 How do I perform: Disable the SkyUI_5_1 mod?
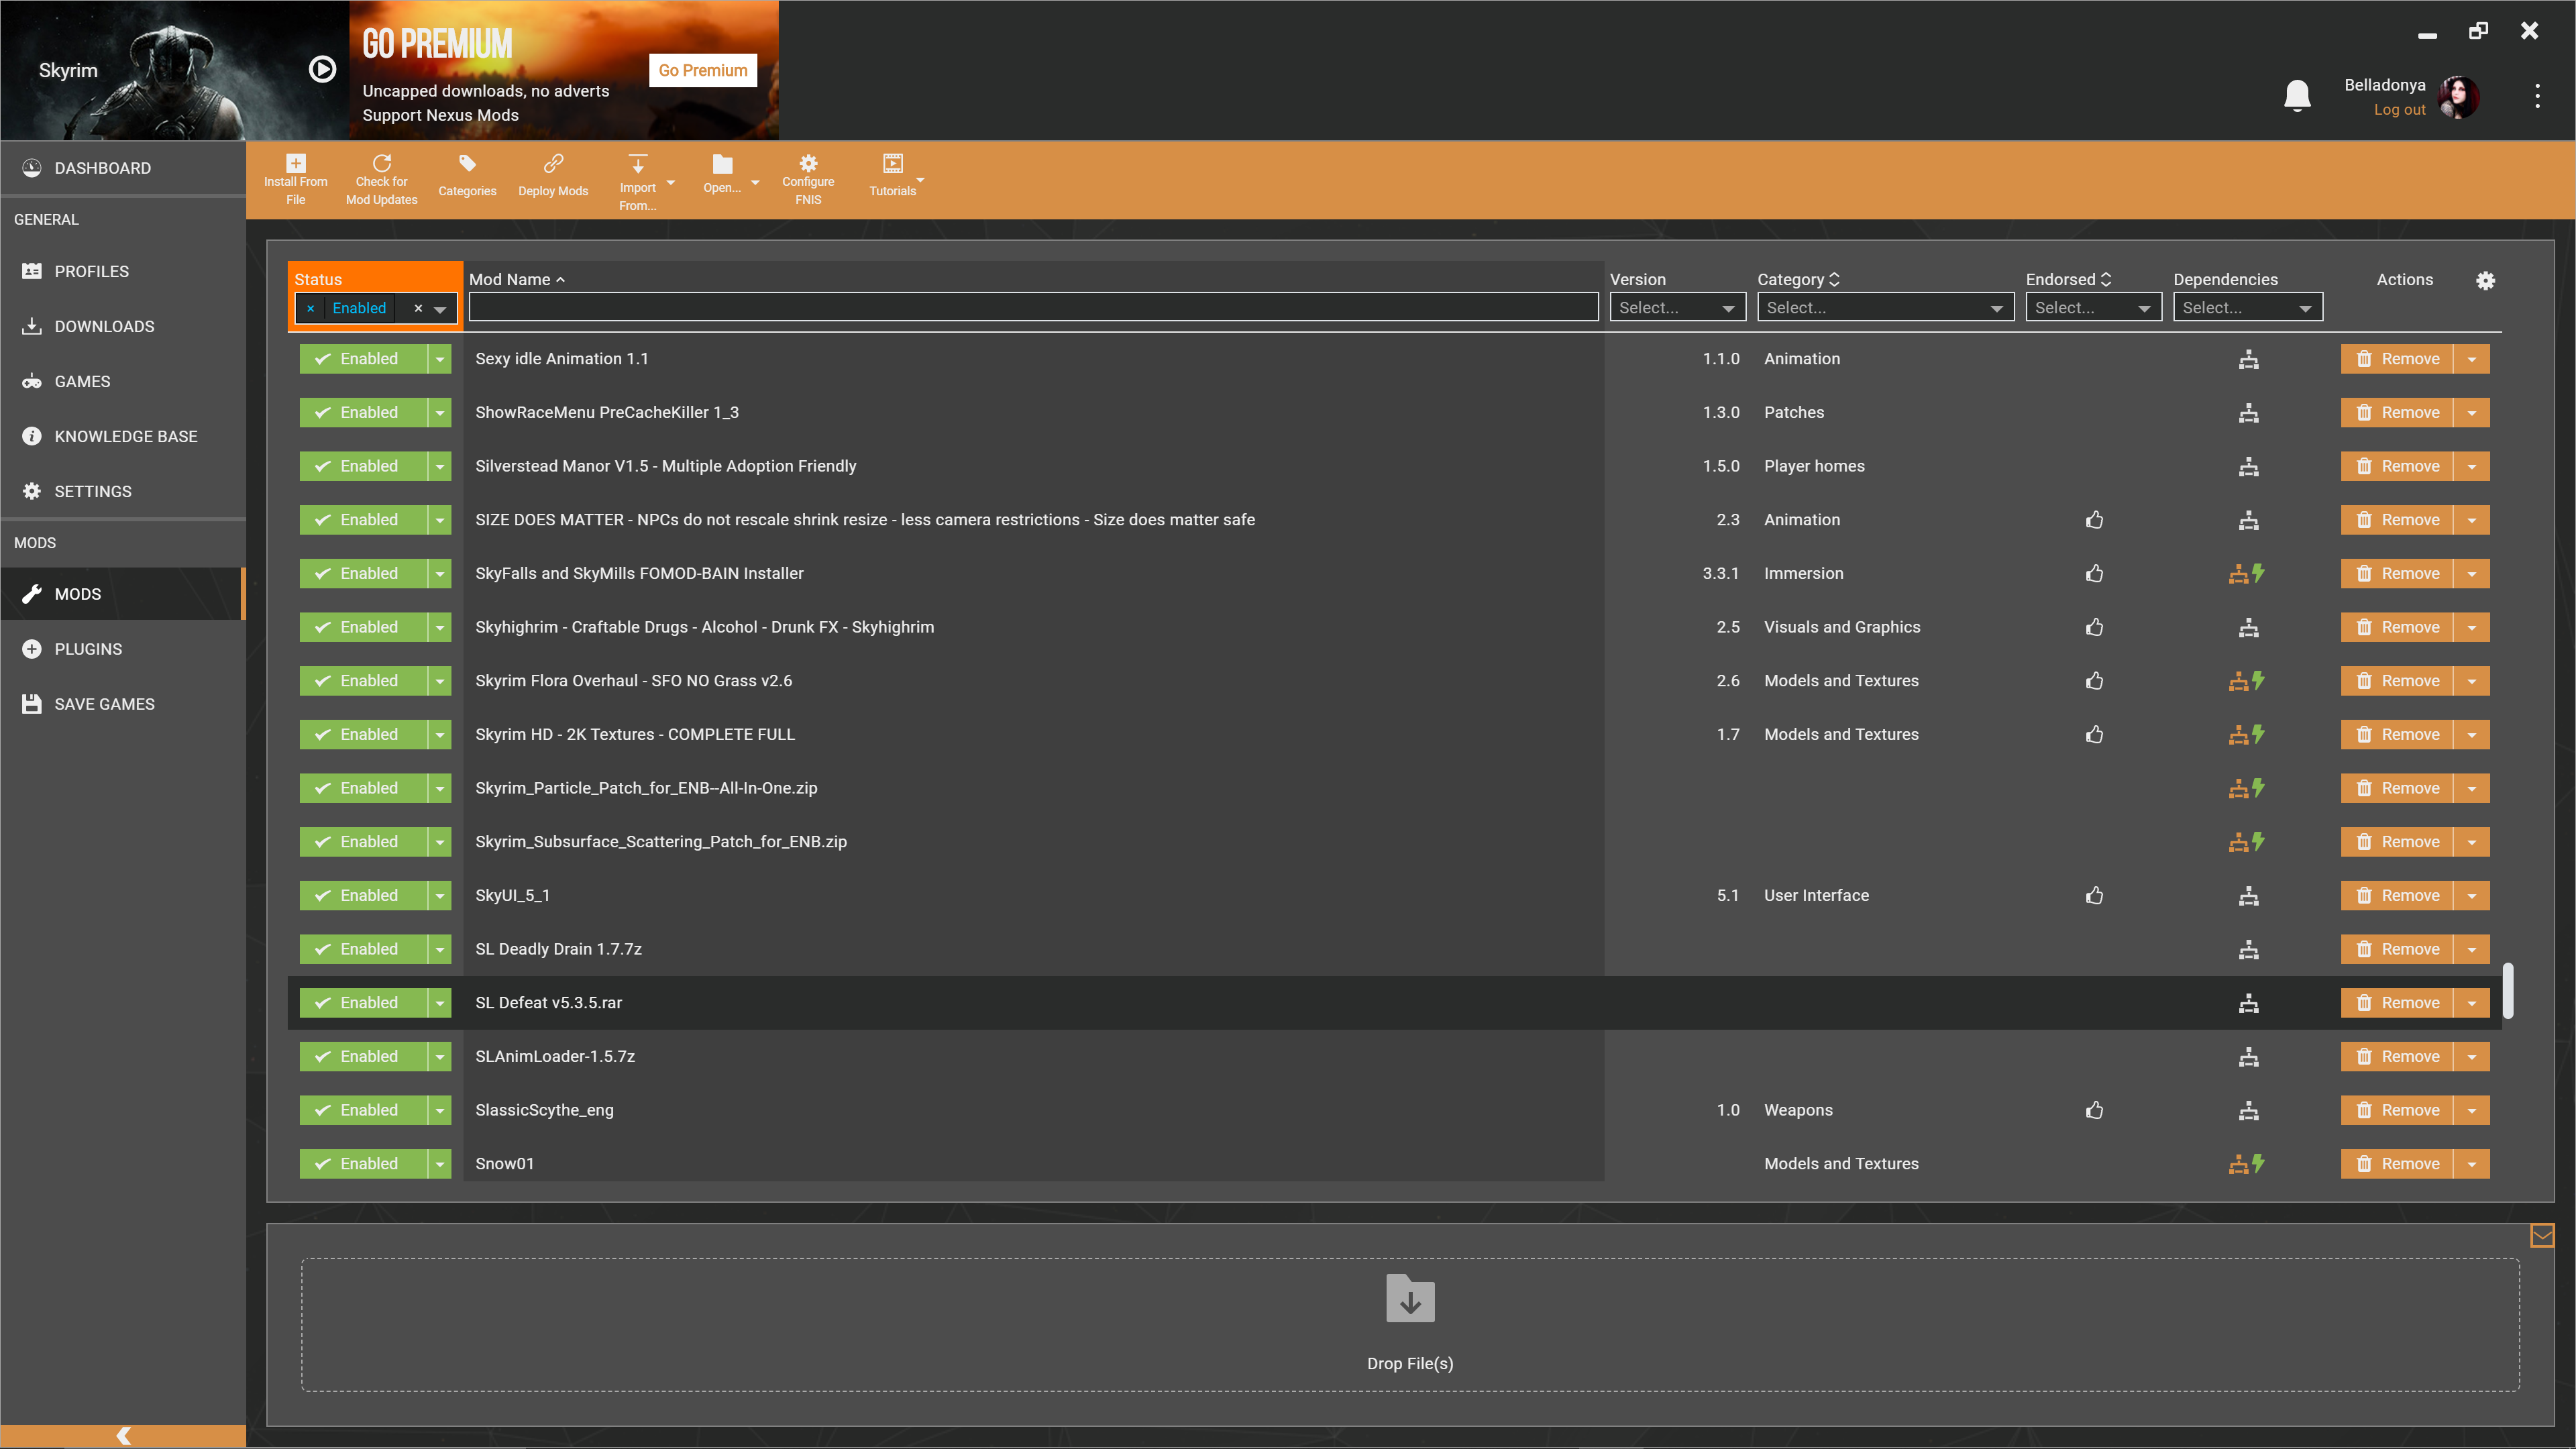pos(363,895)
